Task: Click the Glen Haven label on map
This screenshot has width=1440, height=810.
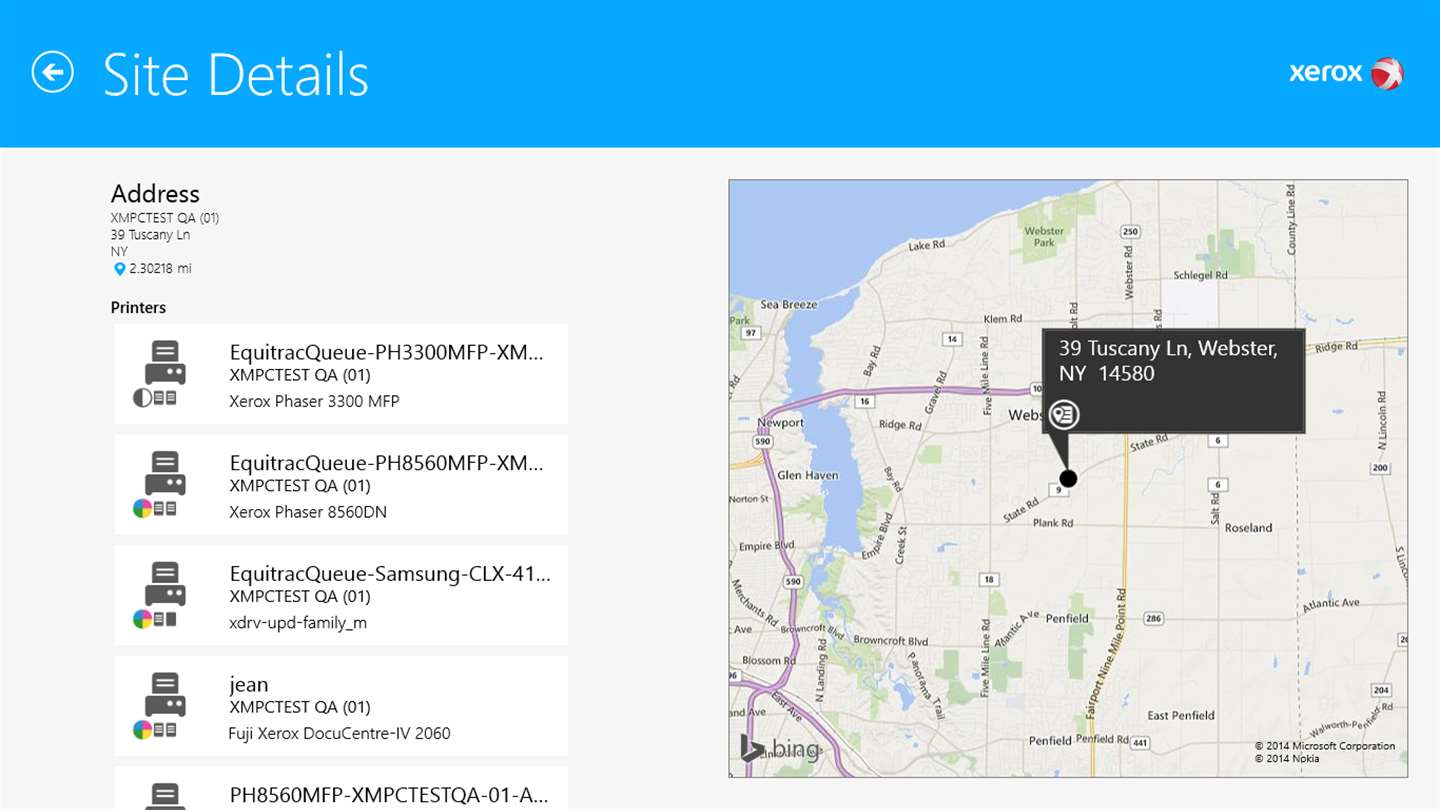Action: click(x=807, y=475)
